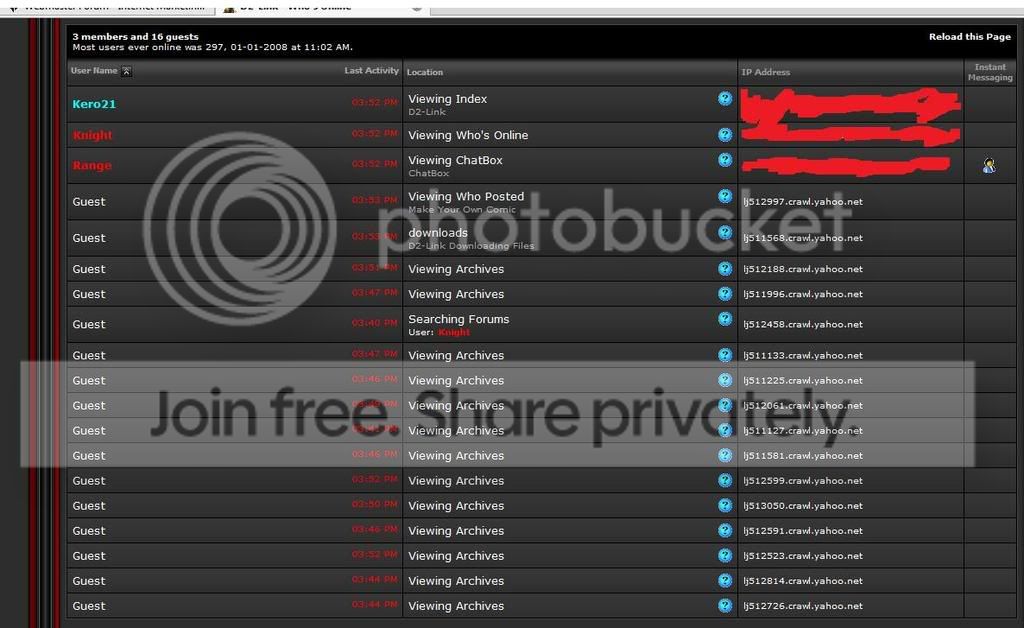This screenshot has height=628, width=1024.
Task: Sort by the IP Address column header
Action: pos(765,72)
